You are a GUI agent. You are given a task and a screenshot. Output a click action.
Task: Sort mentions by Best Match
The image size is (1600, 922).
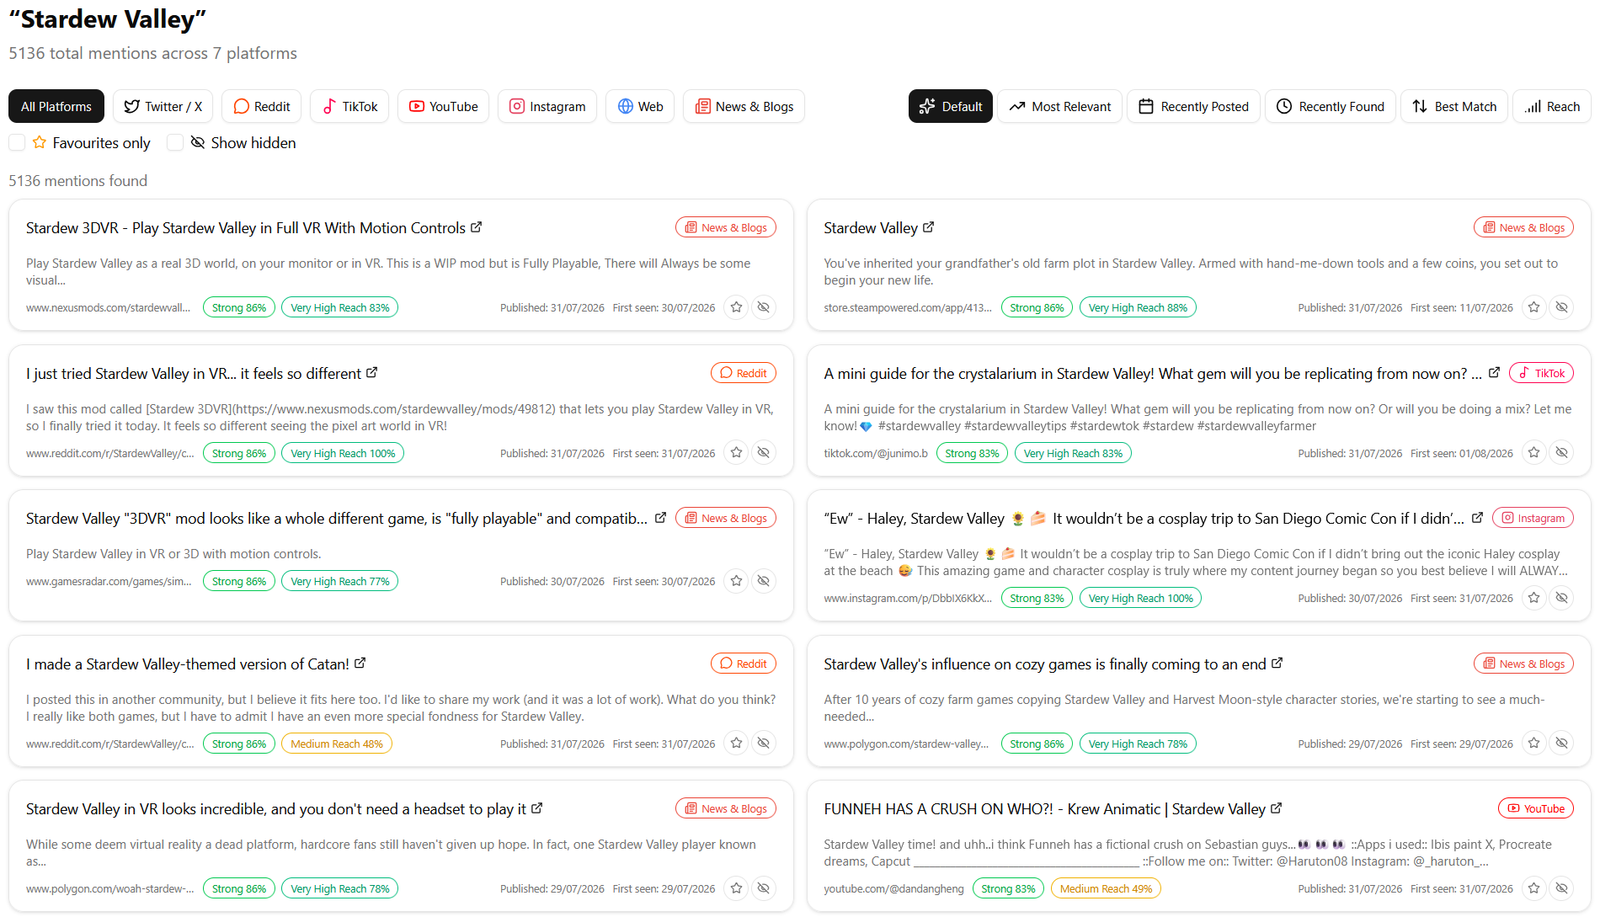pyautogui.click(x=1454, y=106)
